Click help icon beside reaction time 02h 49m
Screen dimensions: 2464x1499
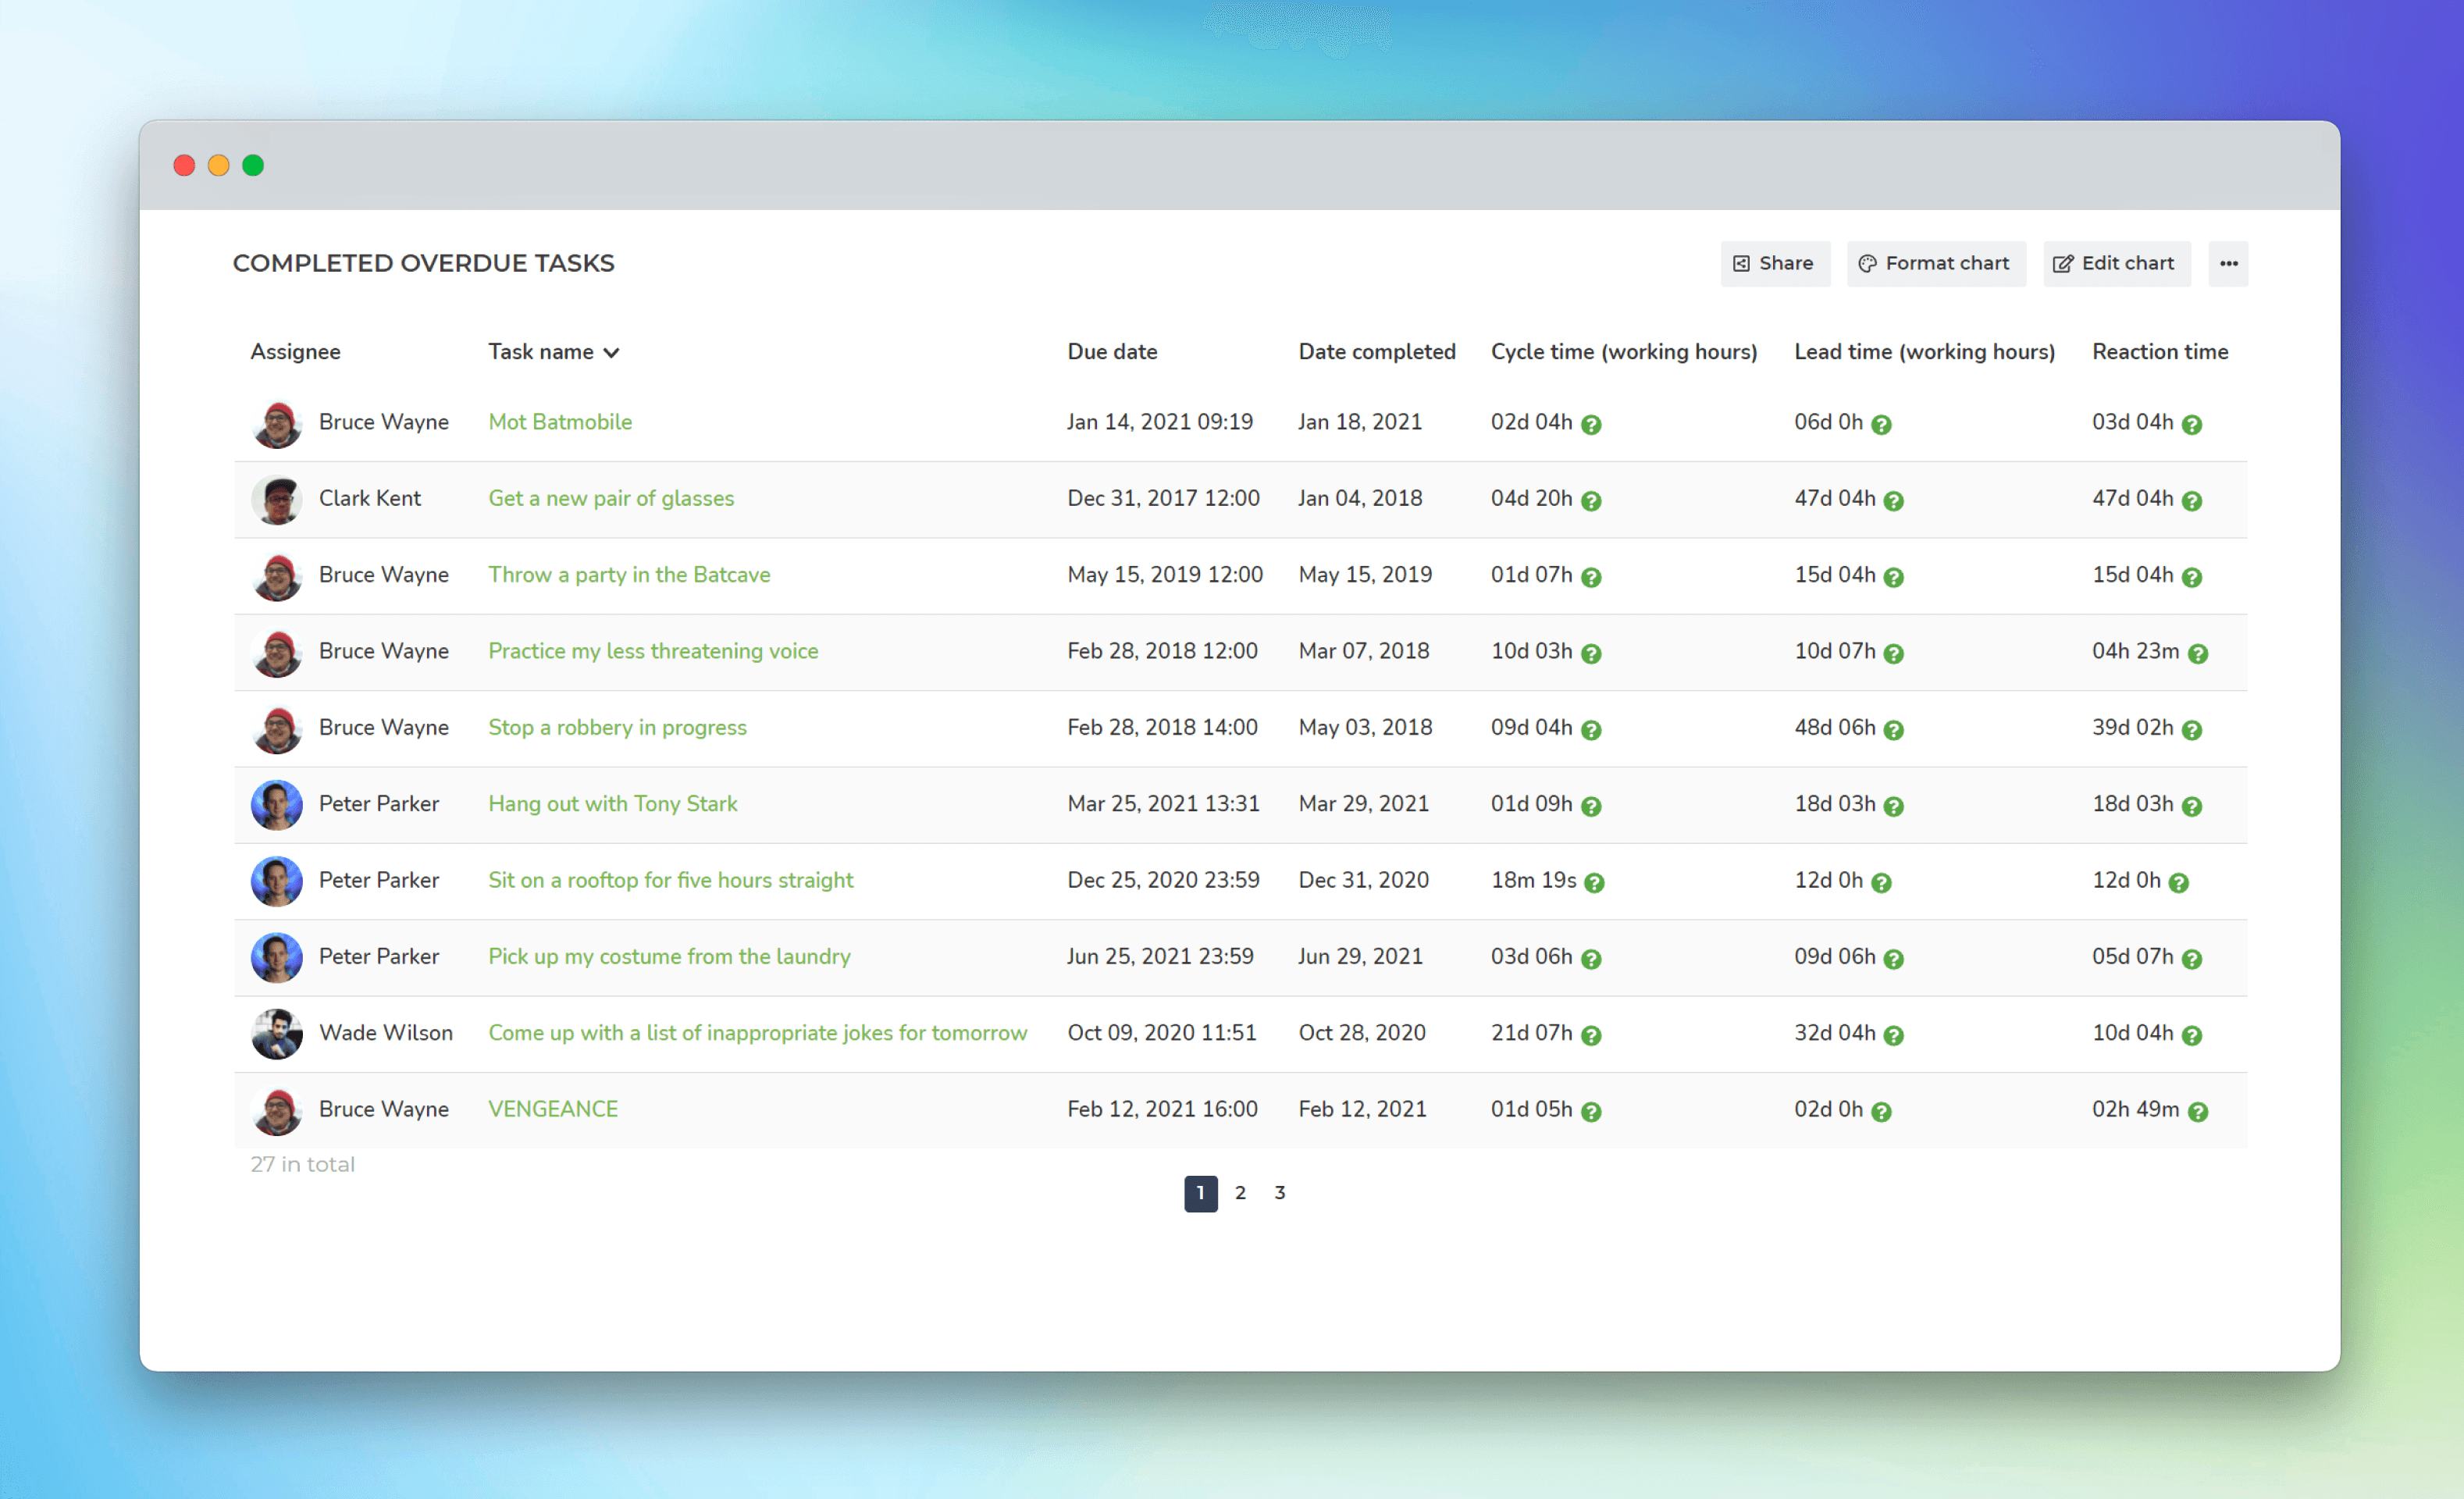[2197, 1112]
